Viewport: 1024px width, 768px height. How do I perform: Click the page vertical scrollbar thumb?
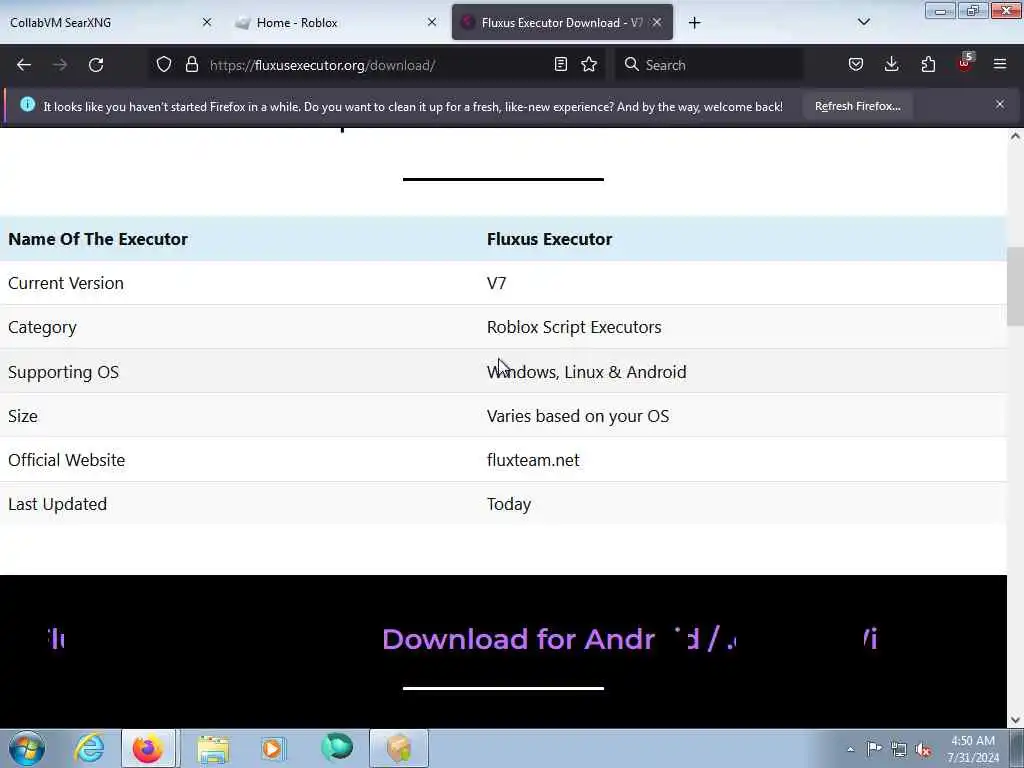pyautogui.click(x=1015, y=286)
